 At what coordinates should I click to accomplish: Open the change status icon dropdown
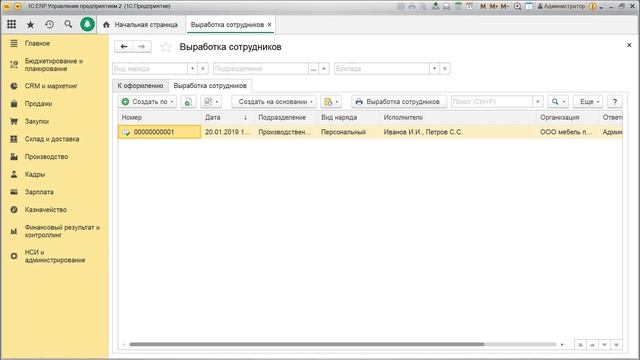[x=211, y=102]
